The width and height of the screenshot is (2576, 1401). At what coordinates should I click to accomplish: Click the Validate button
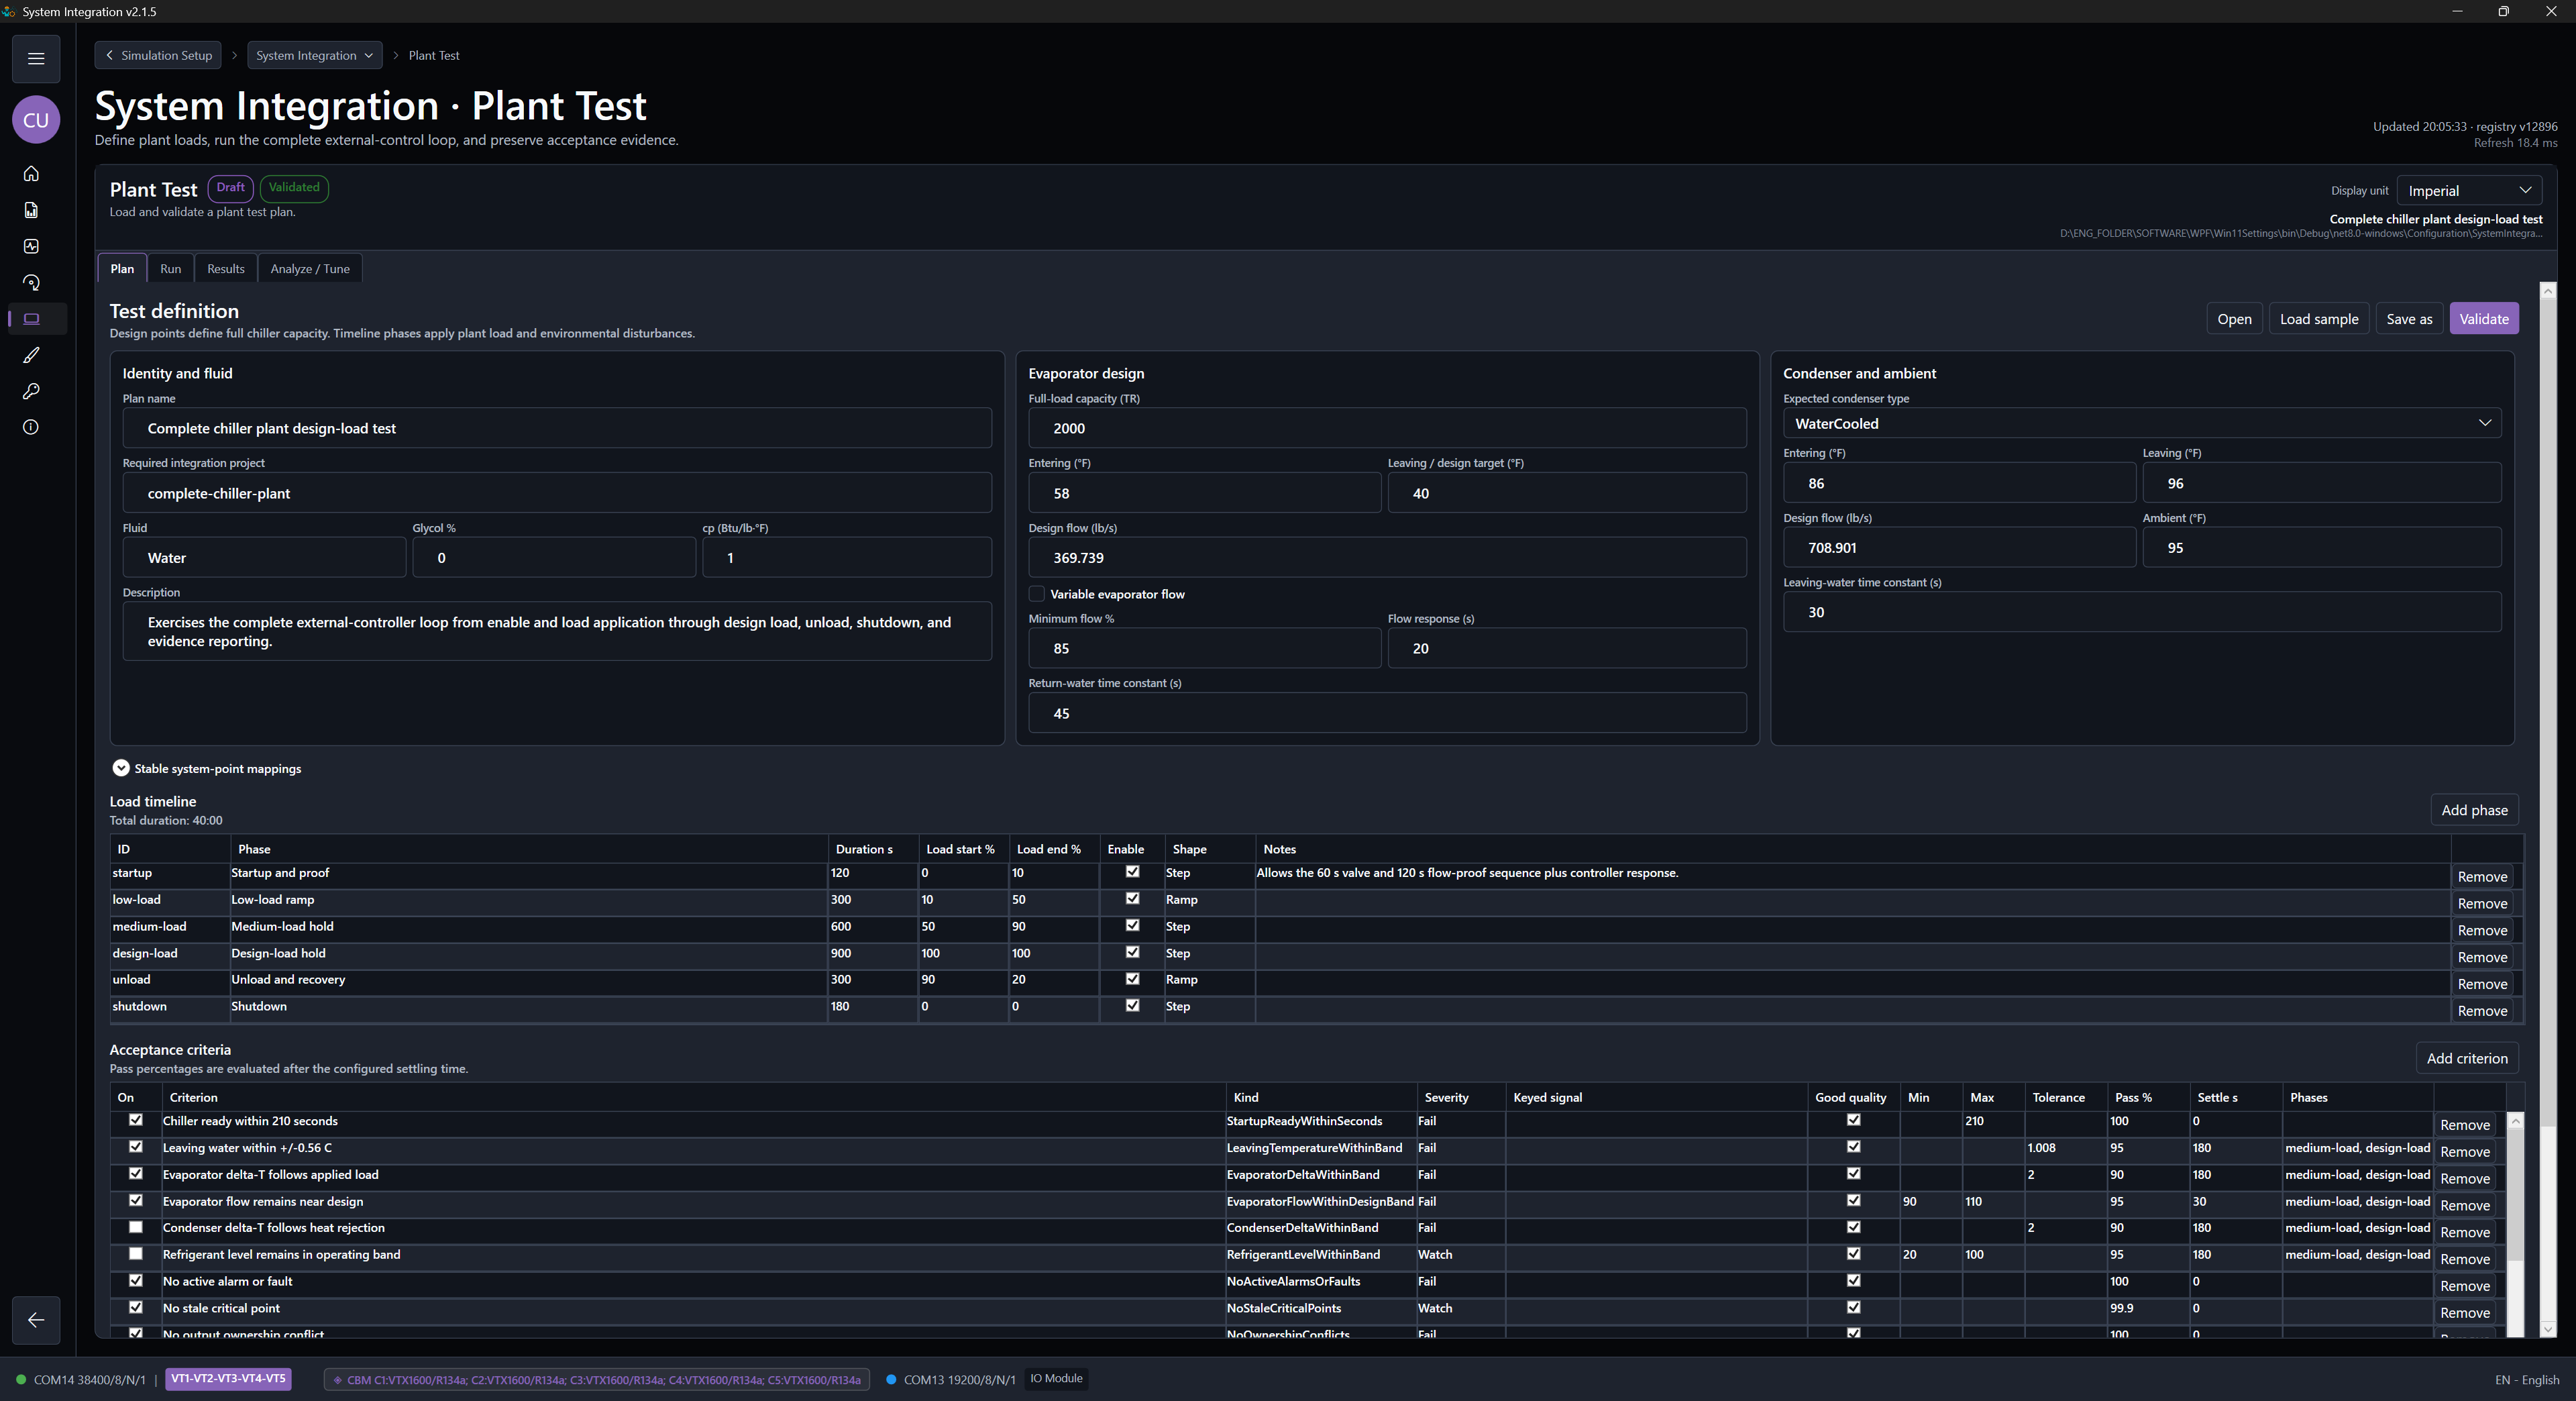(x=2484, y=319)
